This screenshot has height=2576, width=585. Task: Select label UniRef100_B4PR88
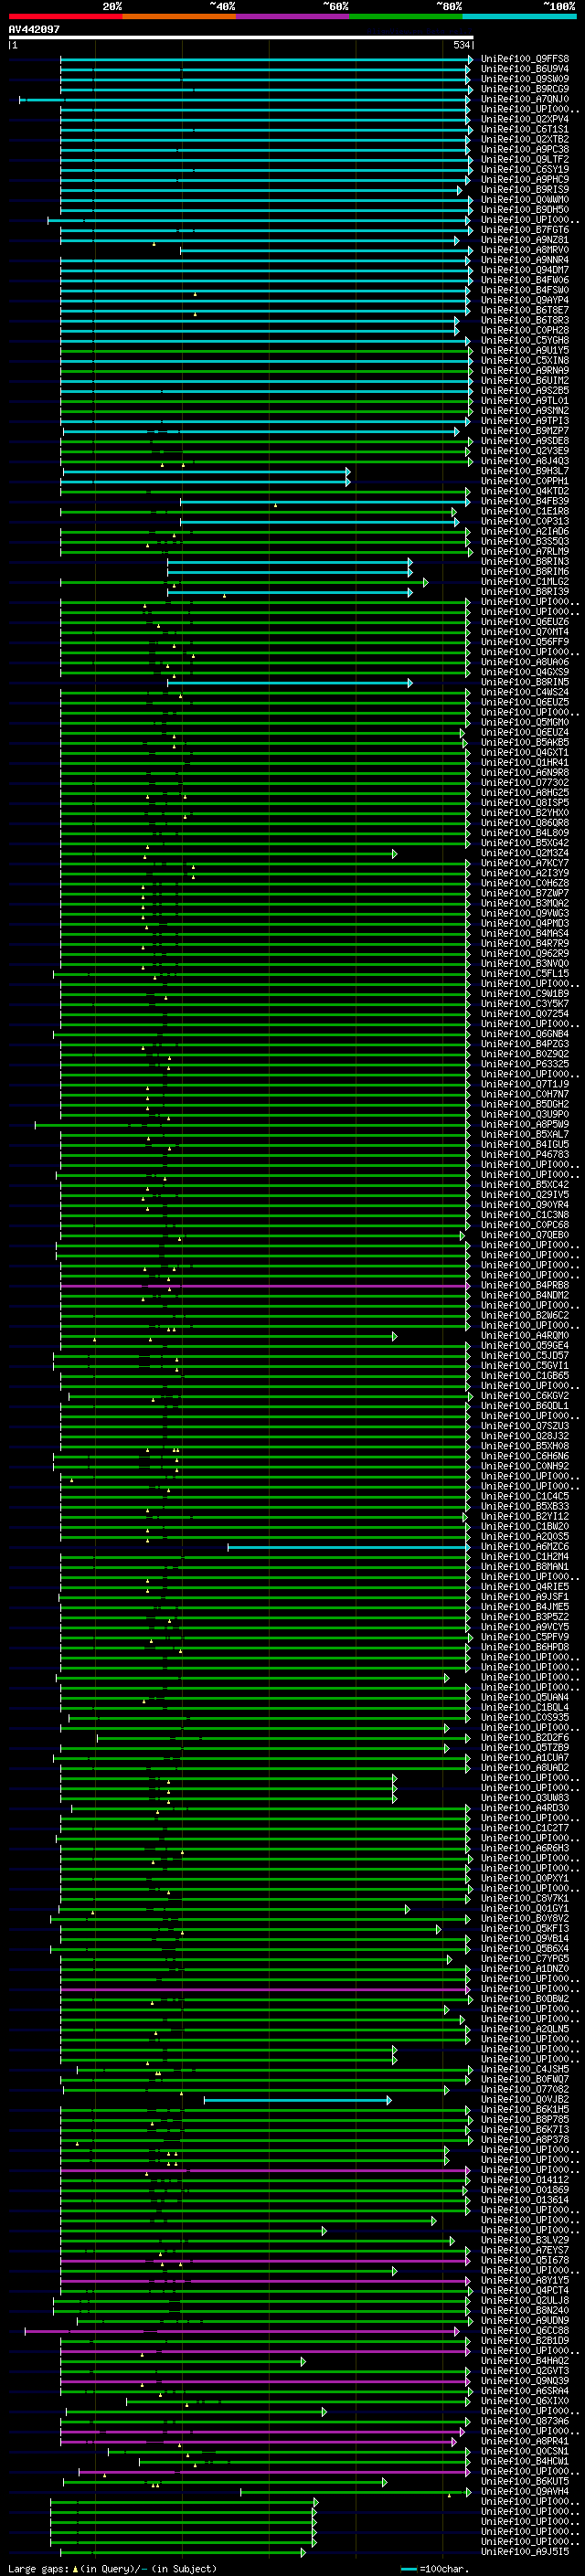(525, 1286)
